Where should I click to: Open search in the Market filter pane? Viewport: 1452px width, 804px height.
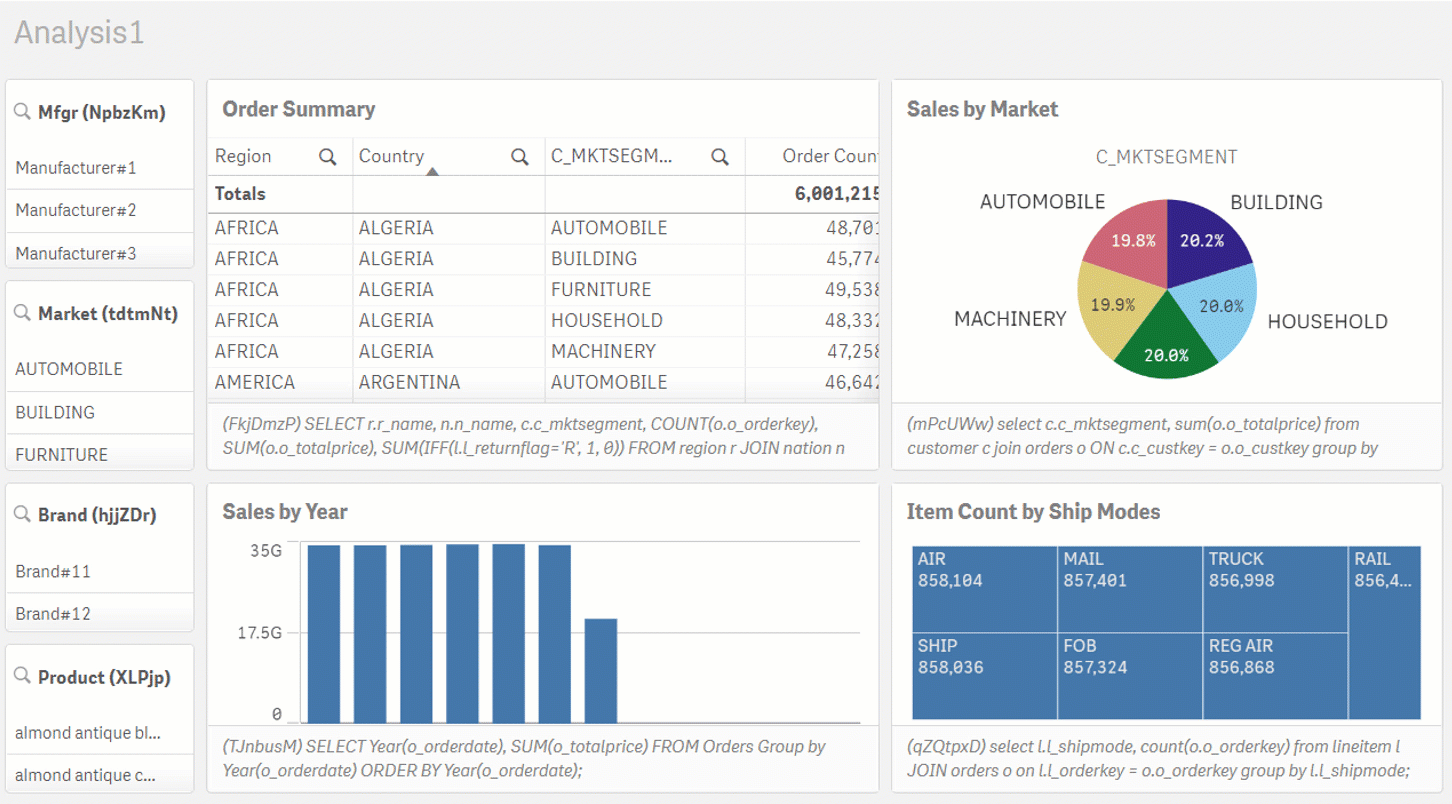(22, 313)
